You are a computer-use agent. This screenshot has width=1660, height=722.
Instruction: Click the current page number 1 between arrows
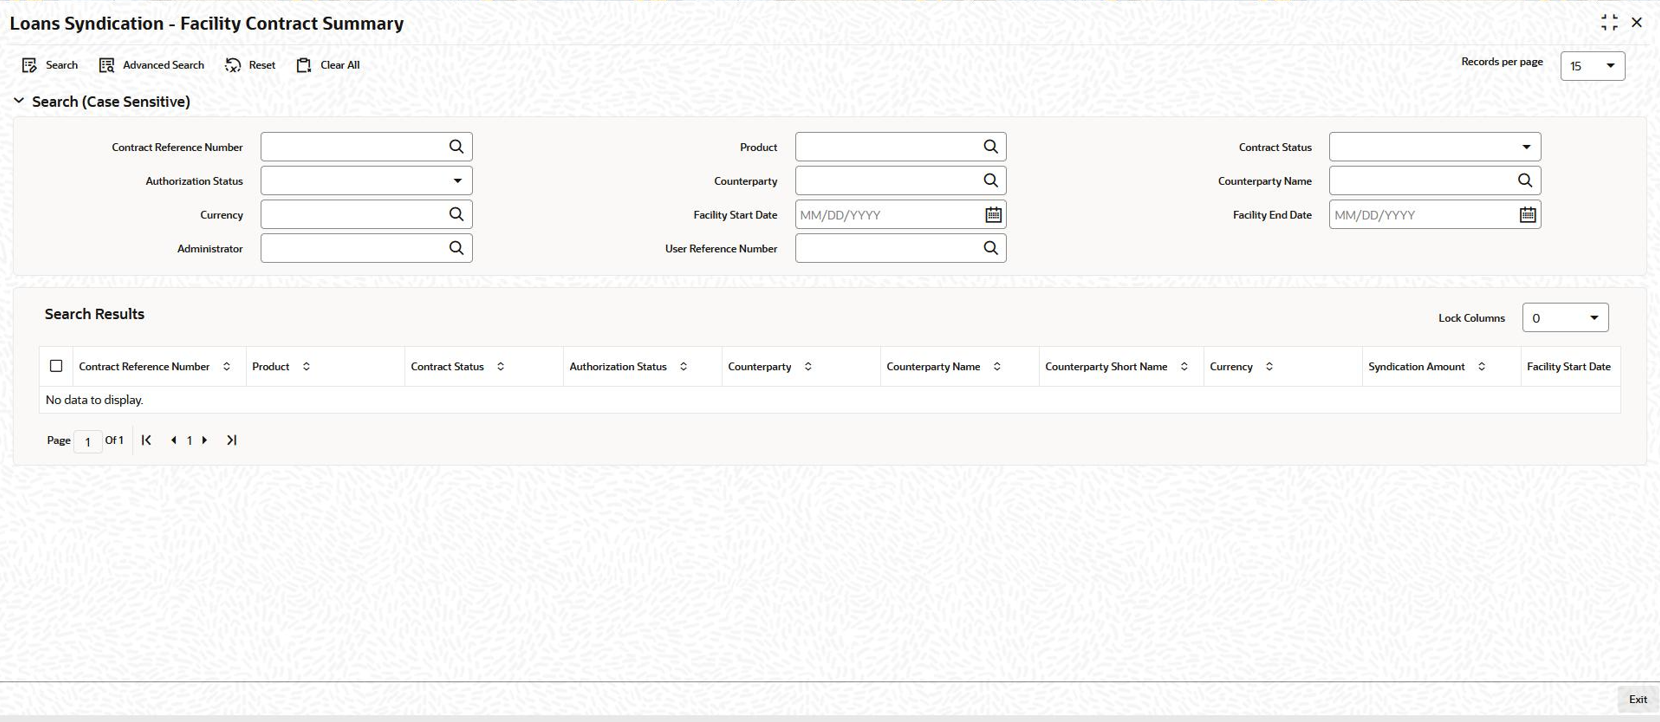pos(189,440)
